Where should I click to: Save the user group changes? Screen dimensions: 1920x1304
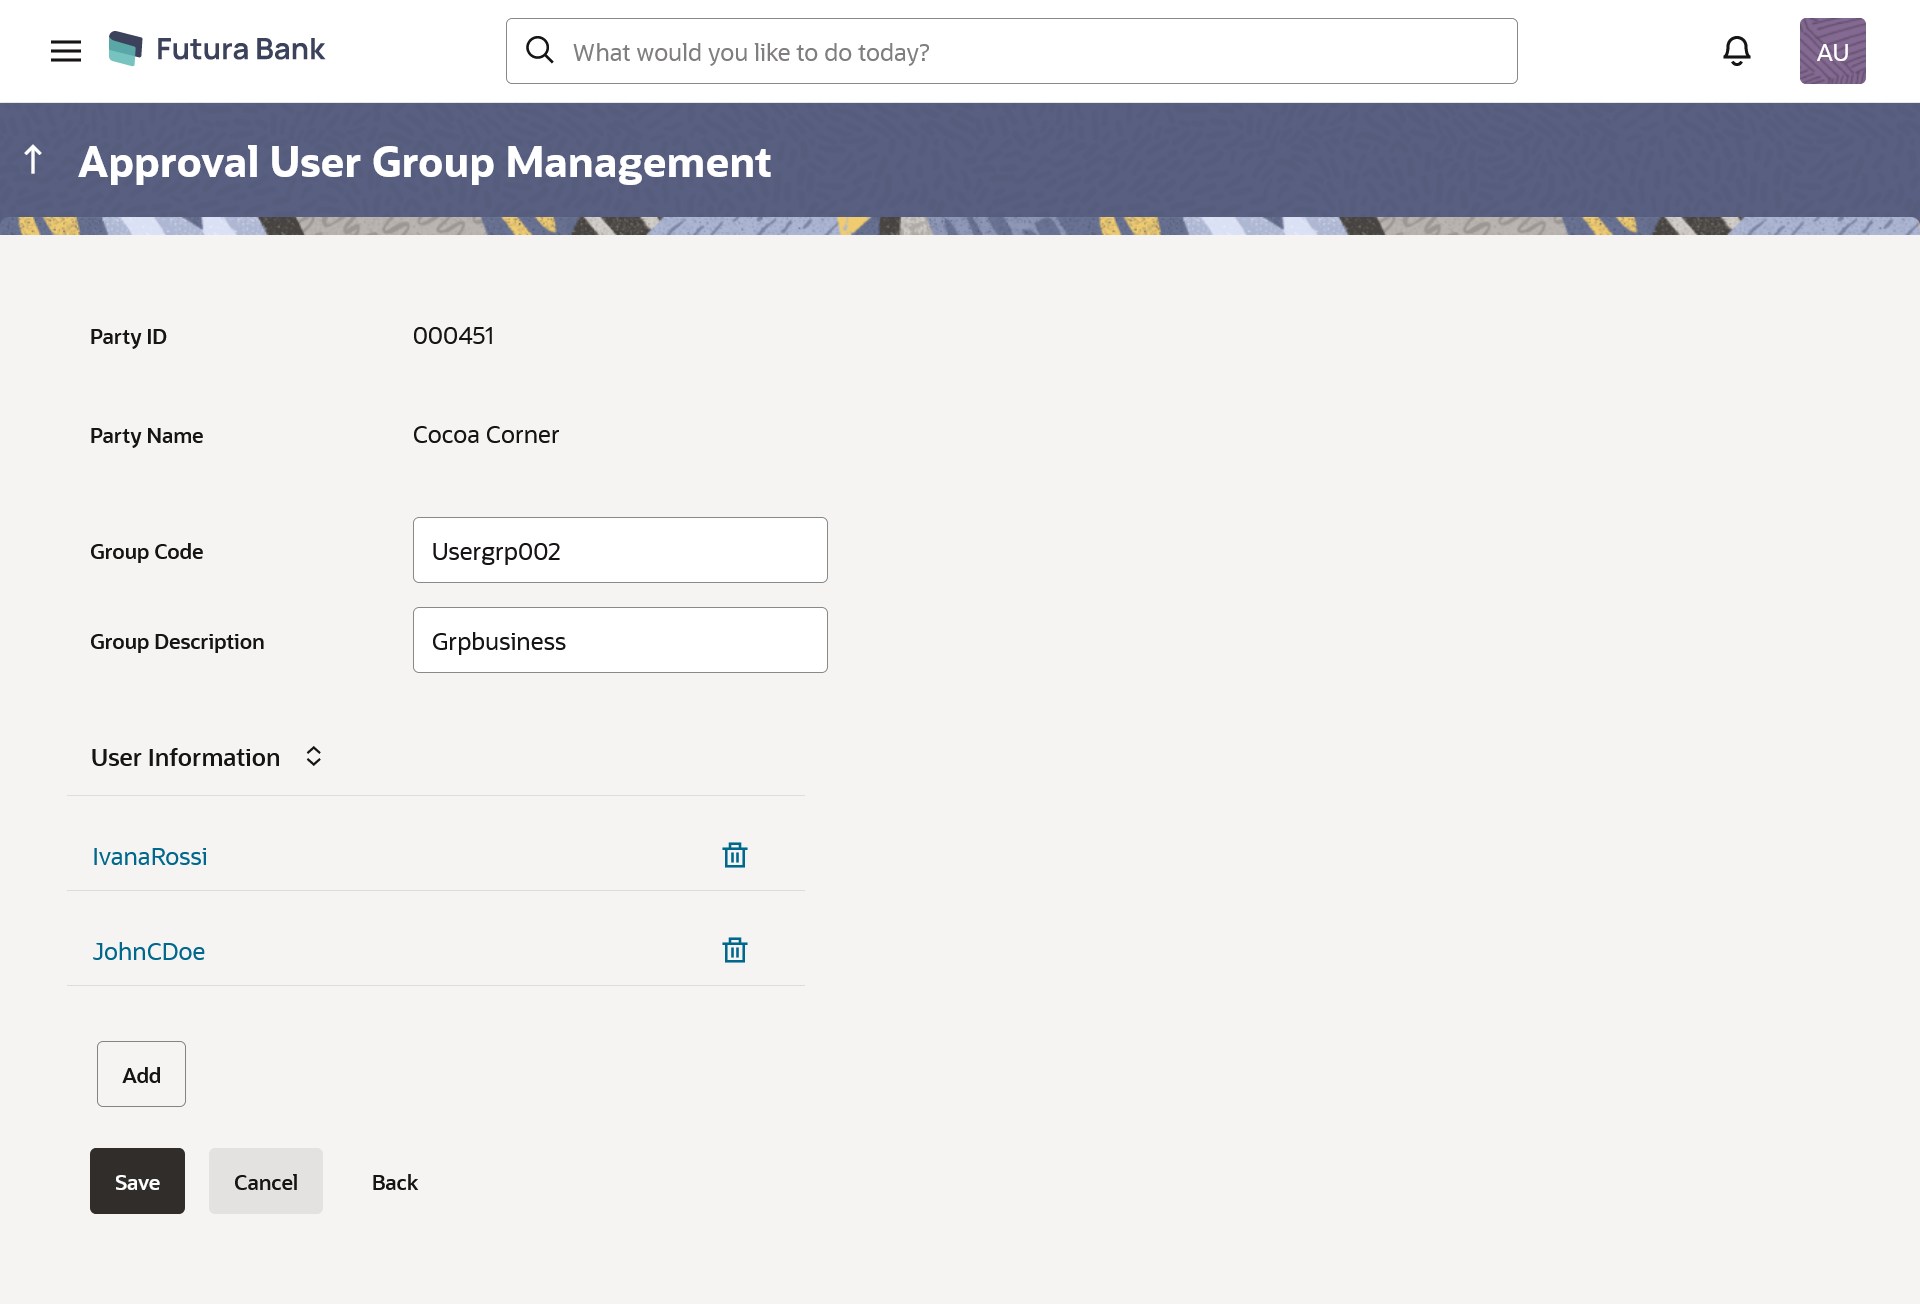click(137, 1182)
